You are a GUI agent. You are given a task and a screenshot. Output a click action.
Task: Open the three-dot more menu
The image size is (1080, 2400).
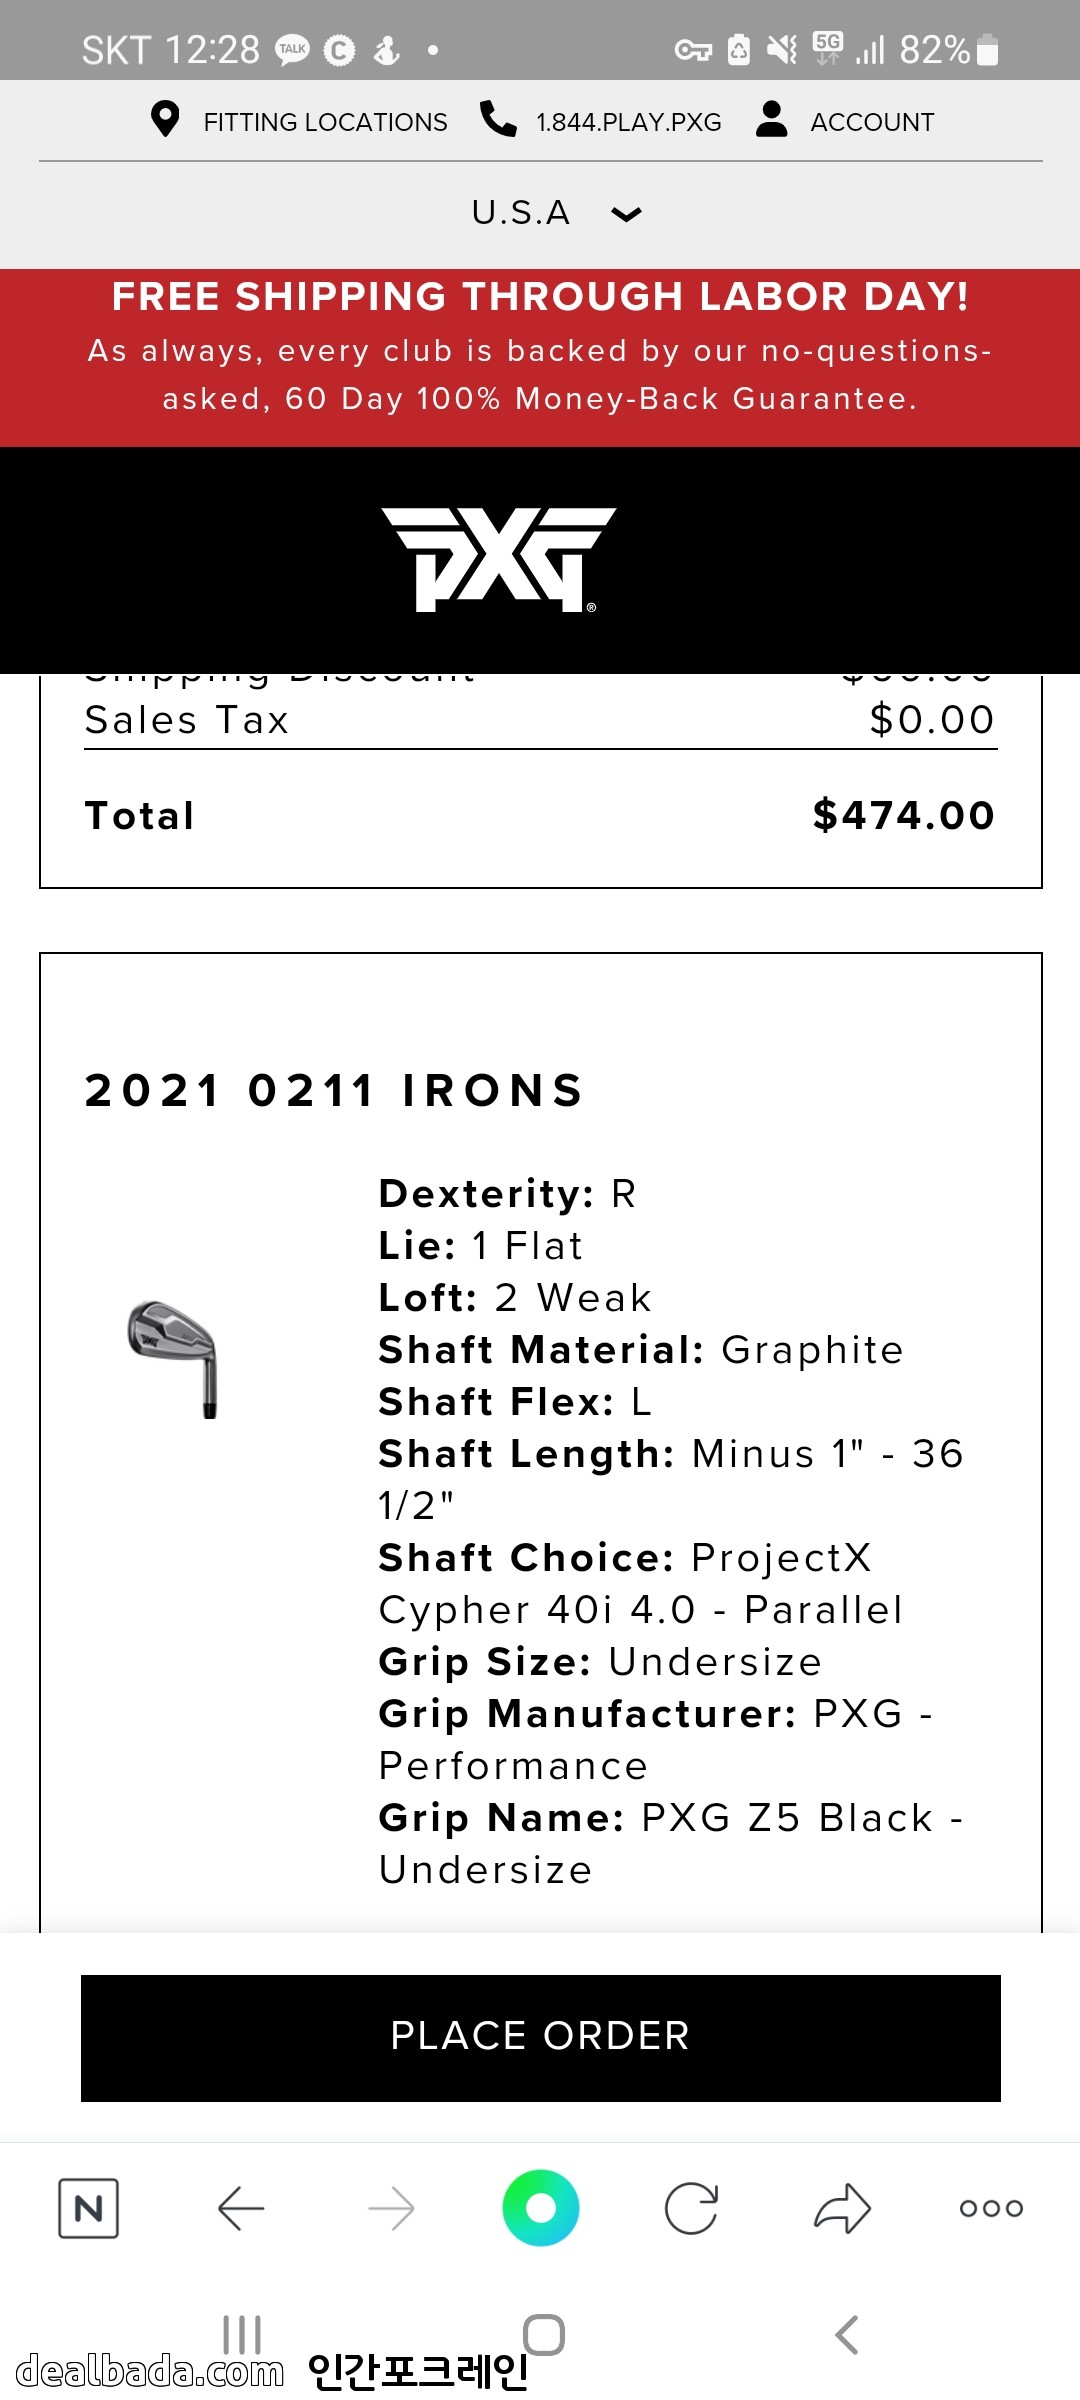tap(991, 2208)
